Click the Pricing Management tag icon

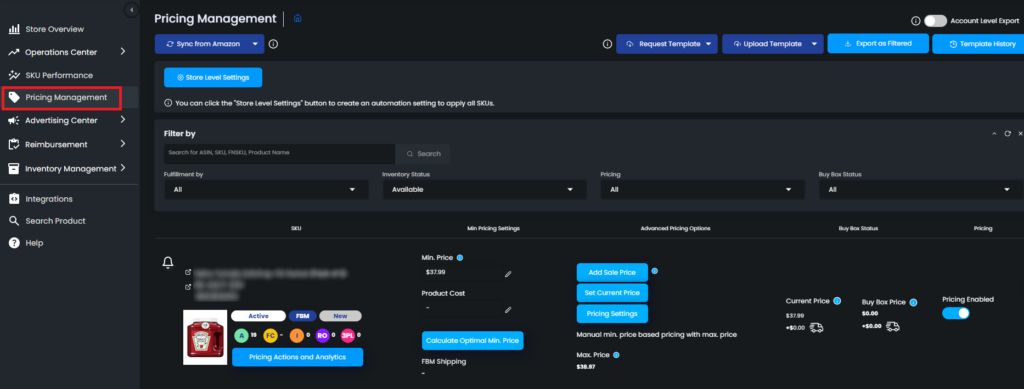tap(14, 97)
